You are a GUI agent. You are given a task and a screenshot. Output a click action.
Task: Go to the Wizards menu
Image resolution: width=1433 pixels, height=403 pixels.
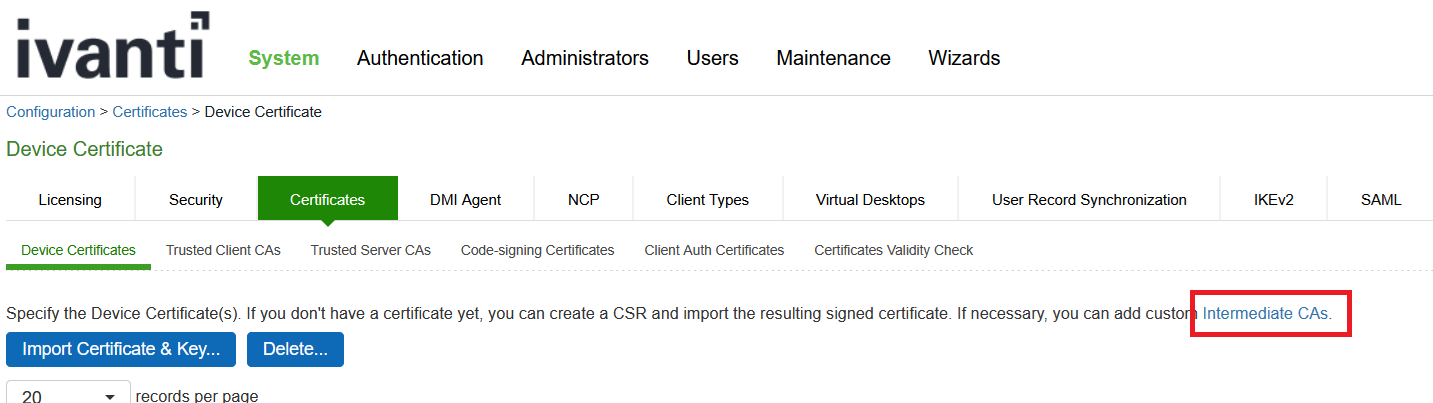[964, 58]
